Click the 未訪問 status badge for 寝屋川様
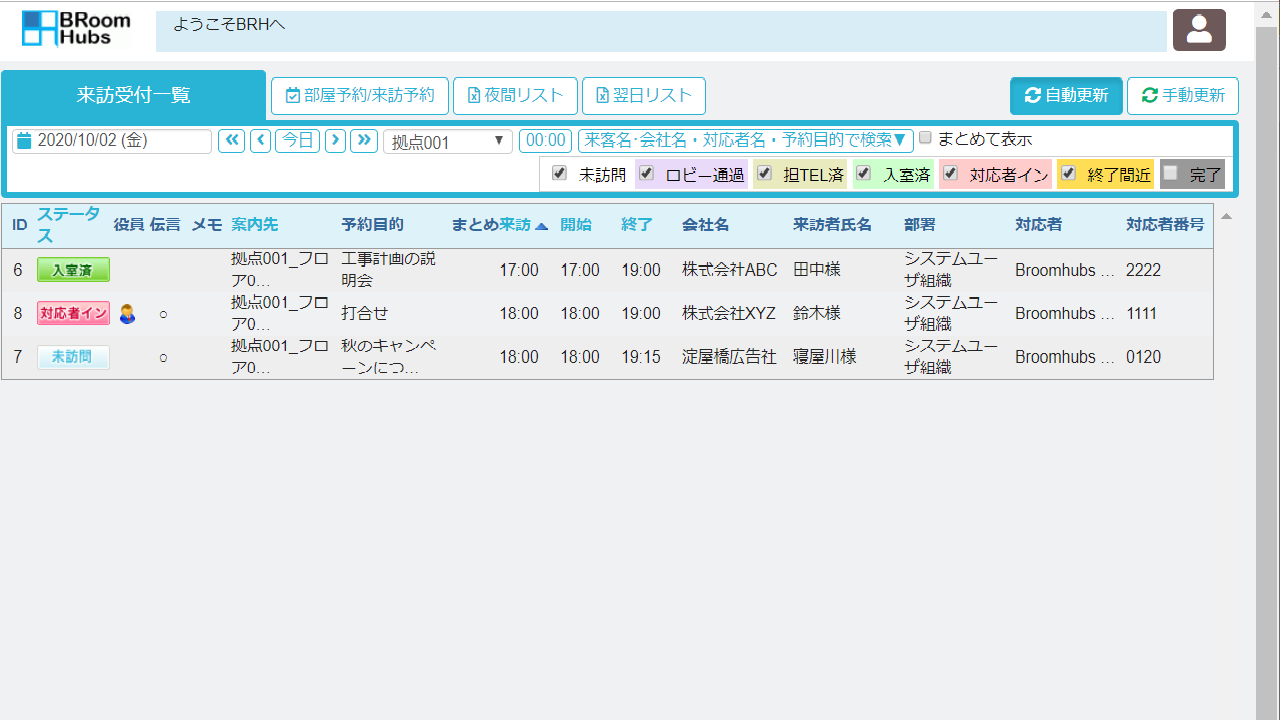Screen dimensions: 1280x720 pos(73,357)
